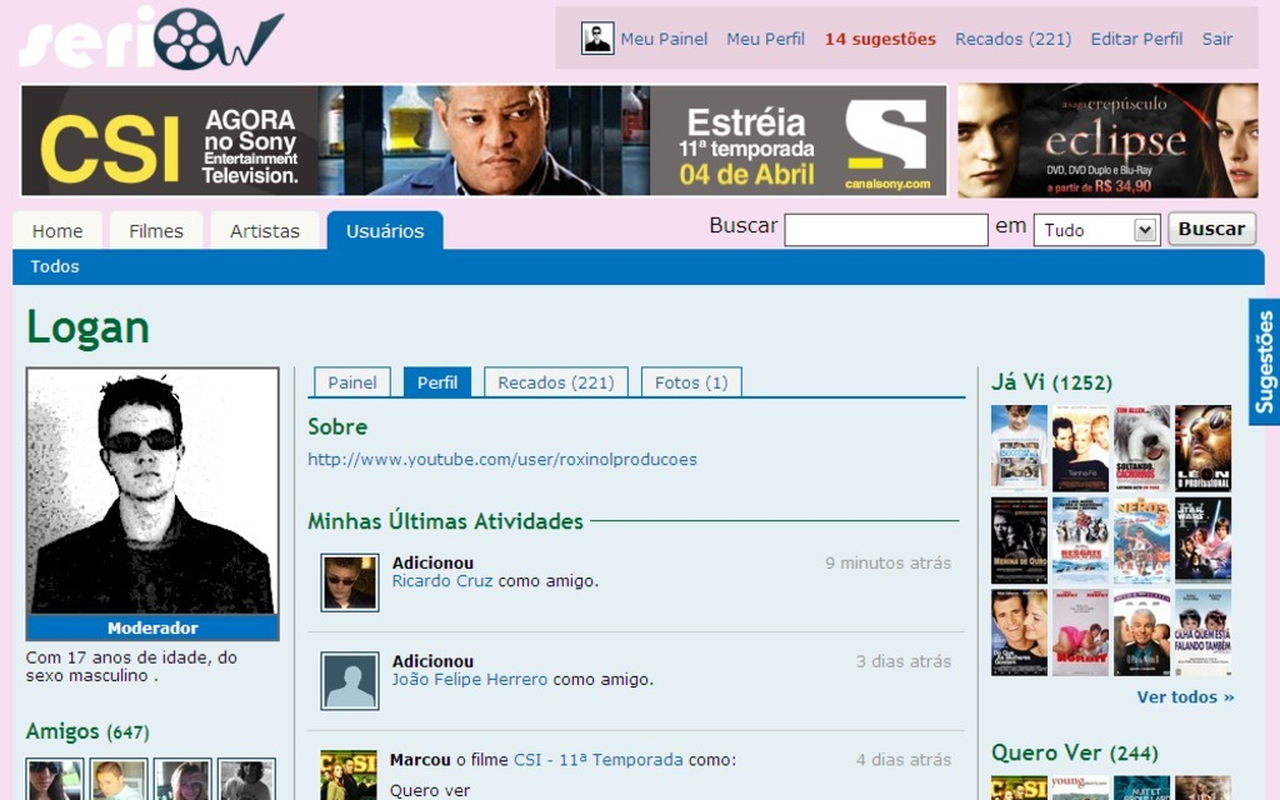This screenshot has height=800, width=1280.
Task: Open the Meu Perfil link
Action: [x=766, y=39]
